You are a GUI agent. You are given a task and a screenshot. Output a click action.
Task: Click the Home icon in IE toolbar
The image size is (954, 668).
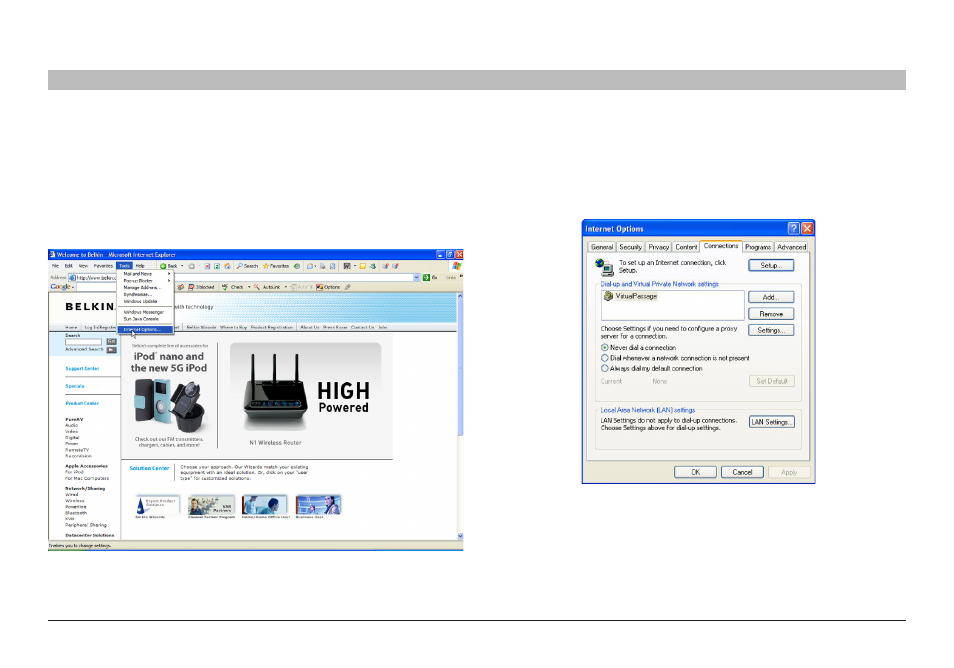(x=227, y=266)
